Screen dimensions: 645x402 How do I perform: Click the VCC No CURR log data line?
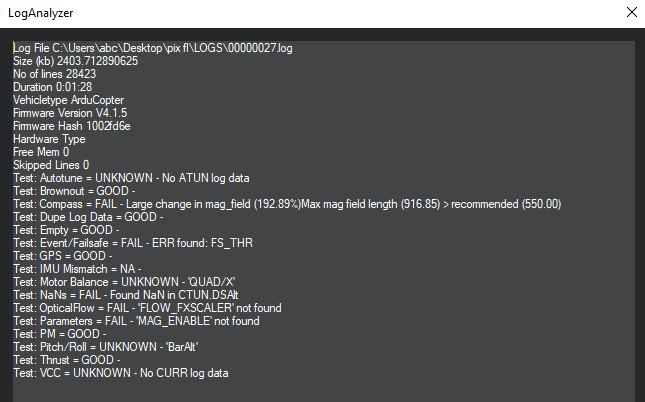121,373
